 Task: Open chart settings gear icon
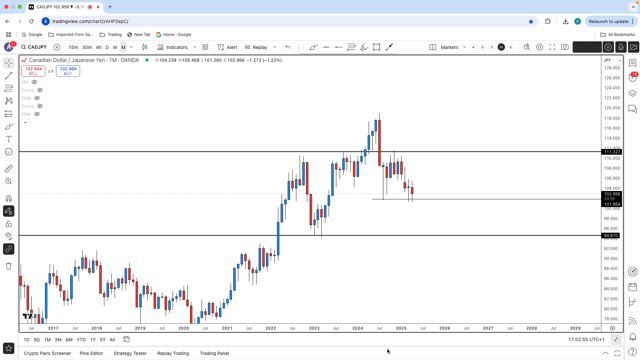point(539,47)
